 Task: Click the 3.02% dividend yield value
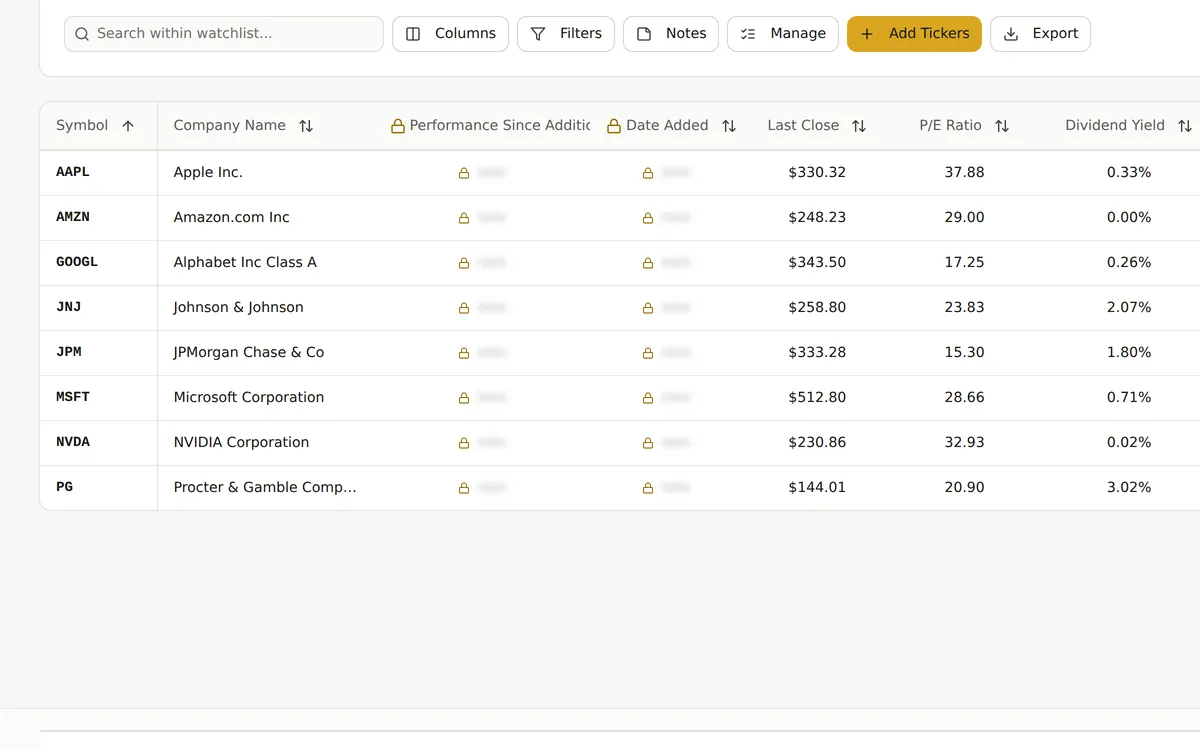coord(1129,487)
